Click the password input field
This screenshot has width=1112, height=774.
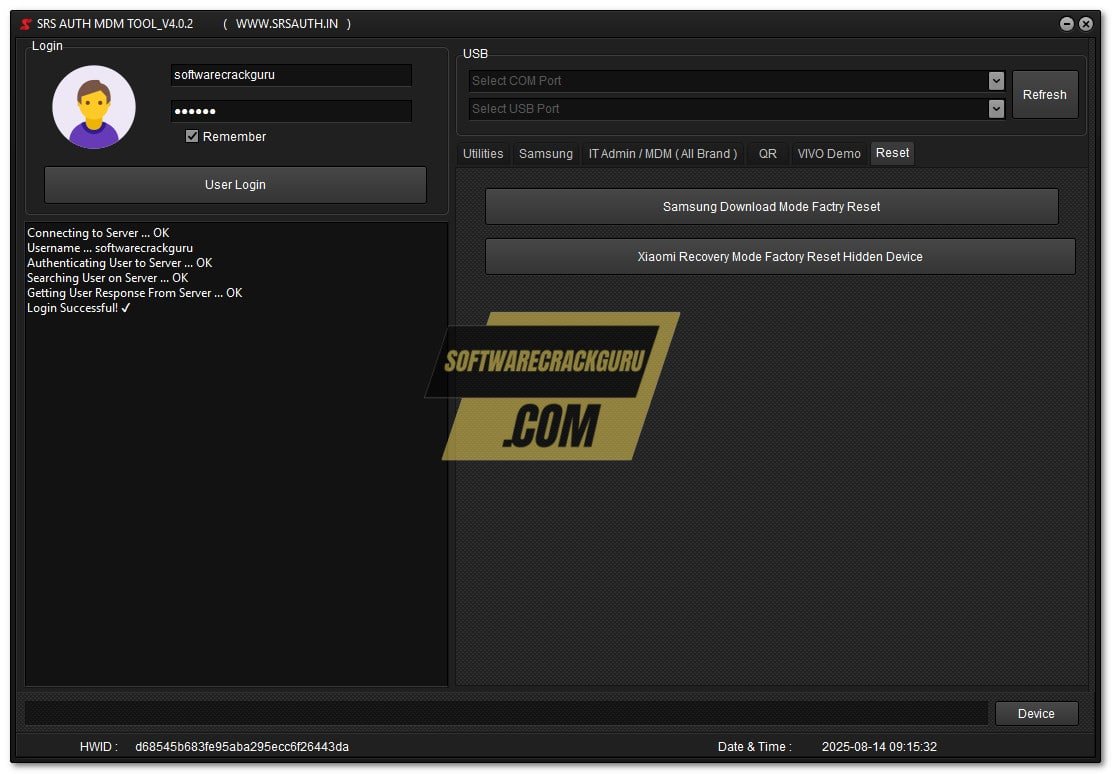tap(291, 110)
